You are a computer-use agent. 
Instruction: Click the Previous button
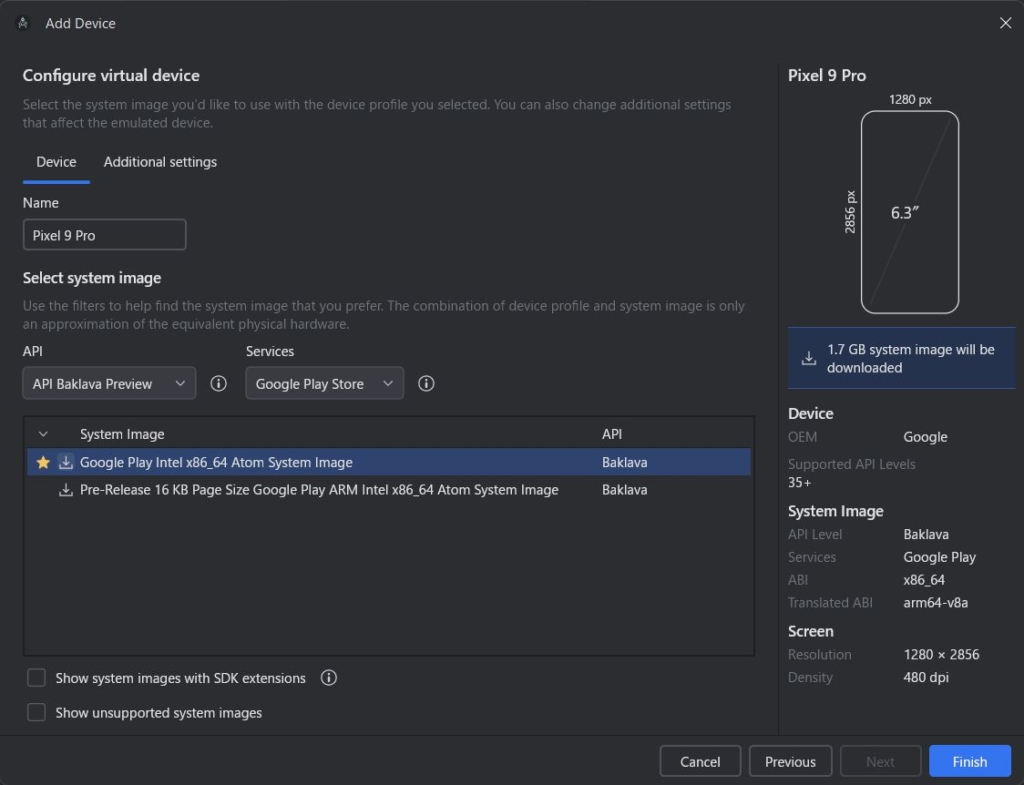click(x=790, y=761)
